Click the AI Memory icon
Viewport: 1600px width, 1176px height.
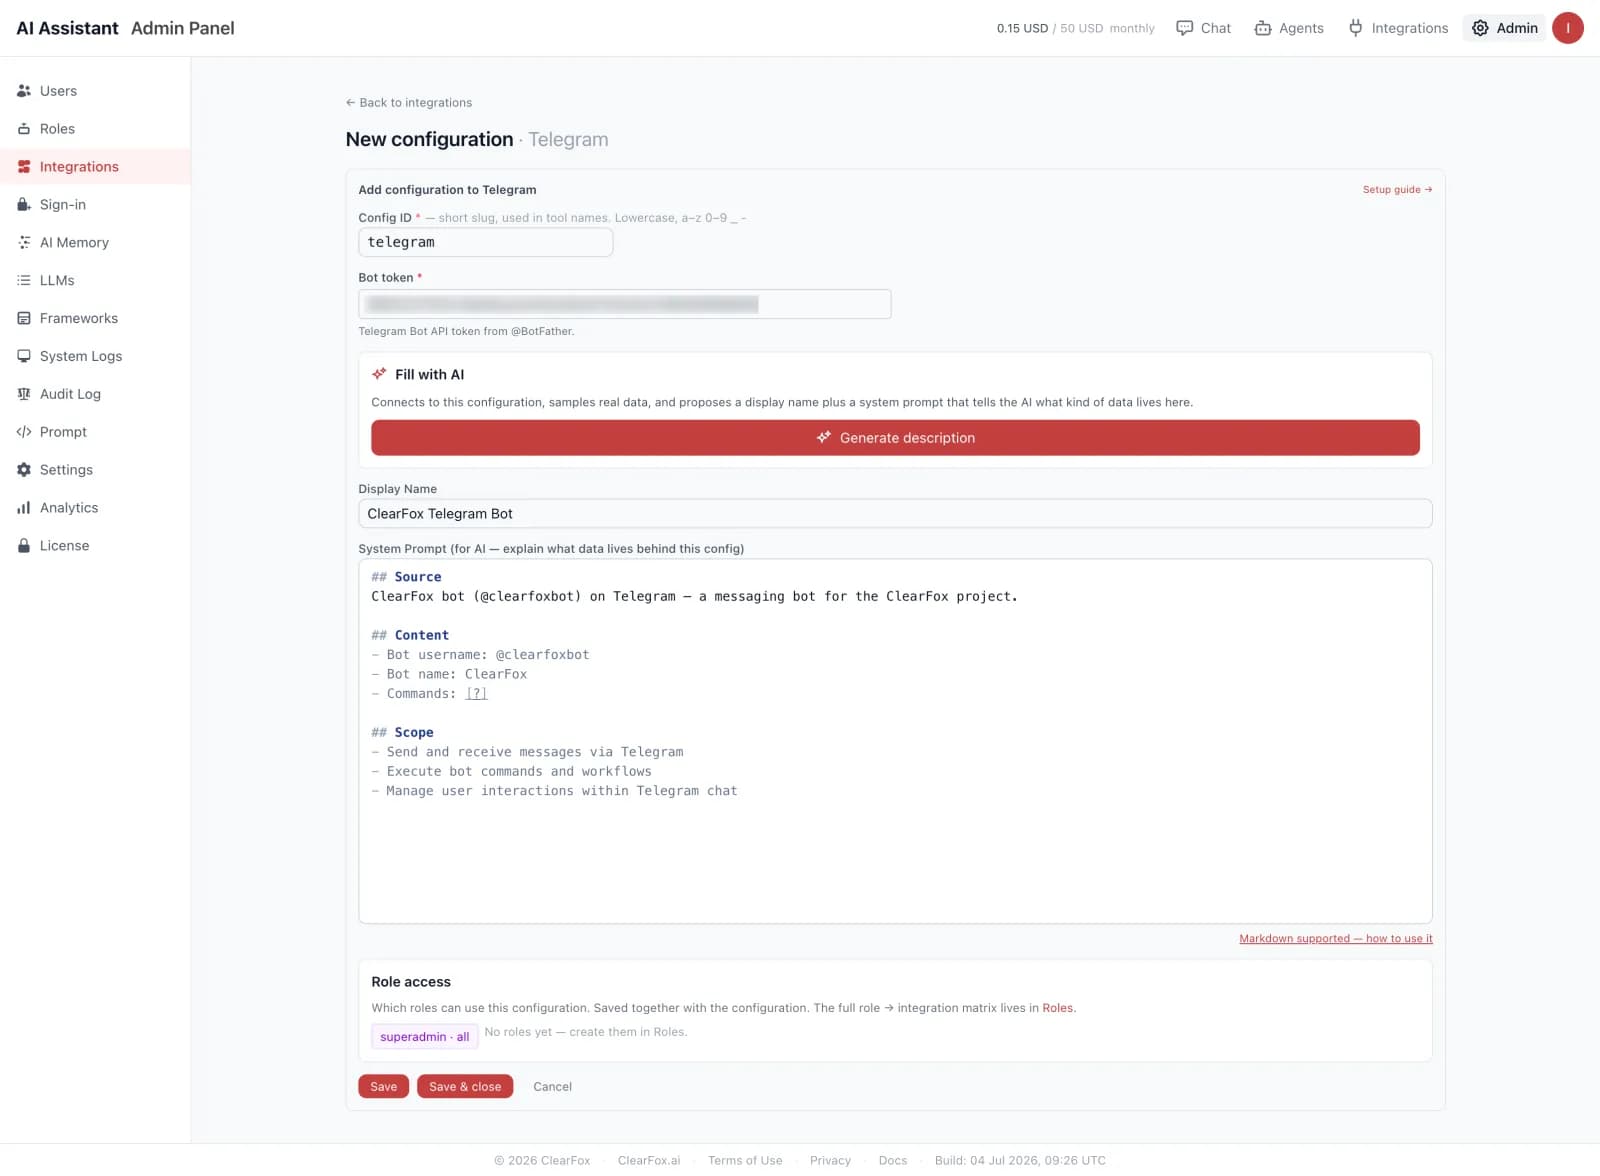(x=24, y=243)
